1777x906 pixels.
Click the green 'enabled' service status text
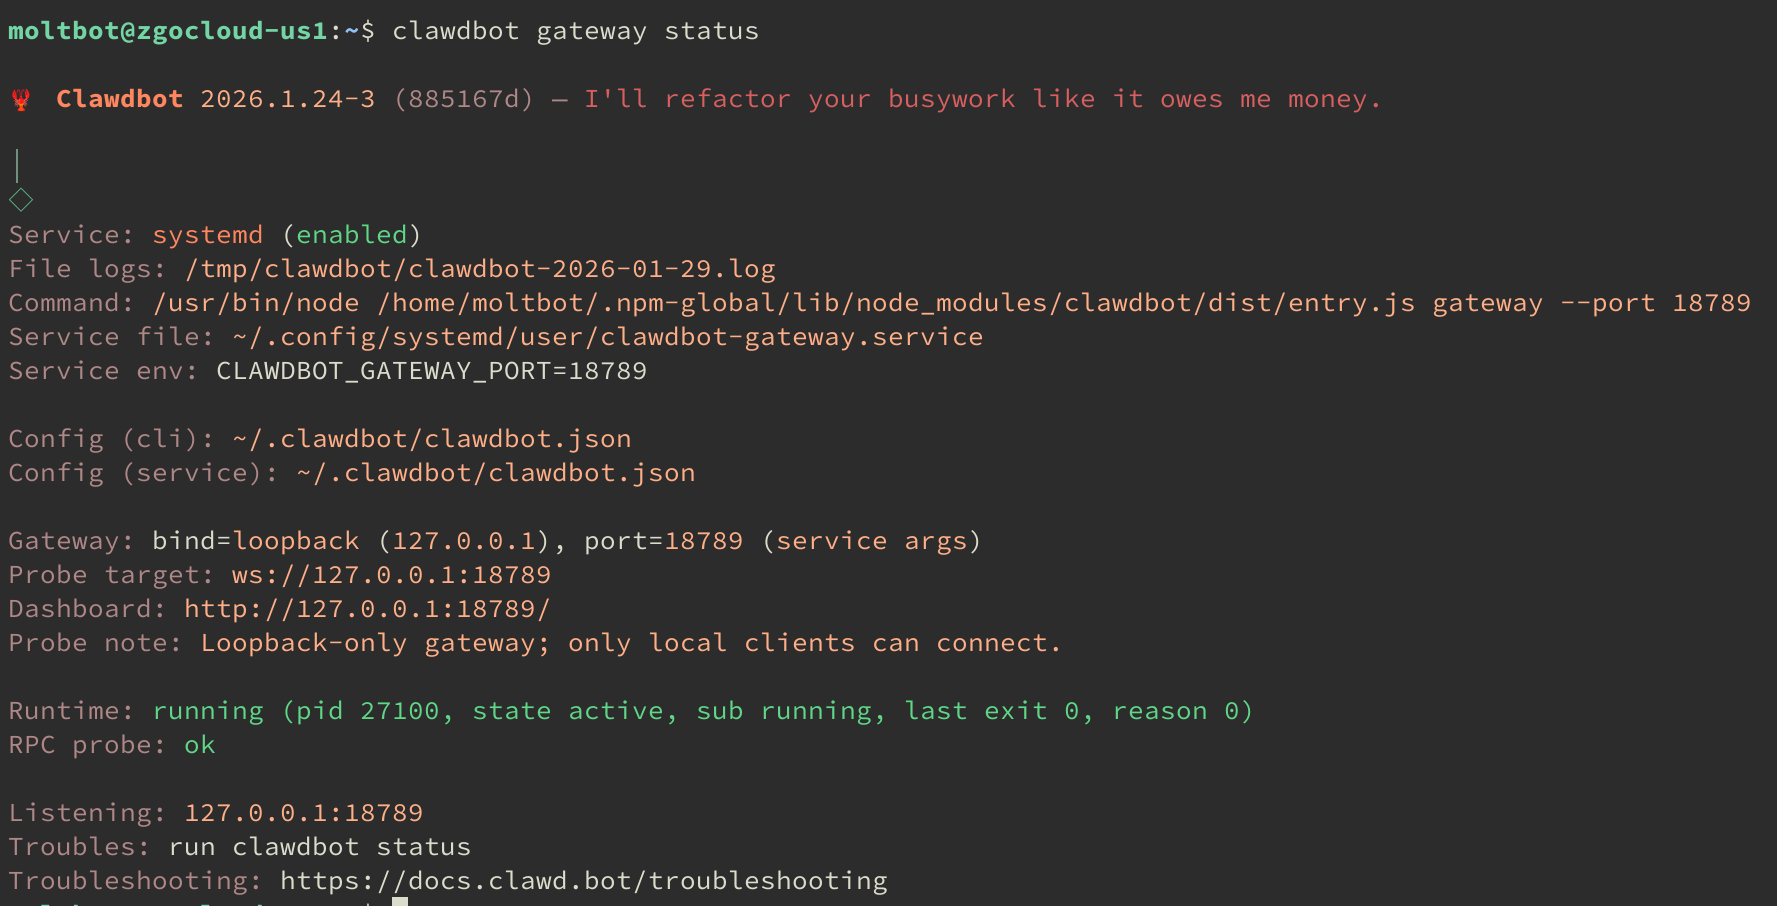(351, 235)
